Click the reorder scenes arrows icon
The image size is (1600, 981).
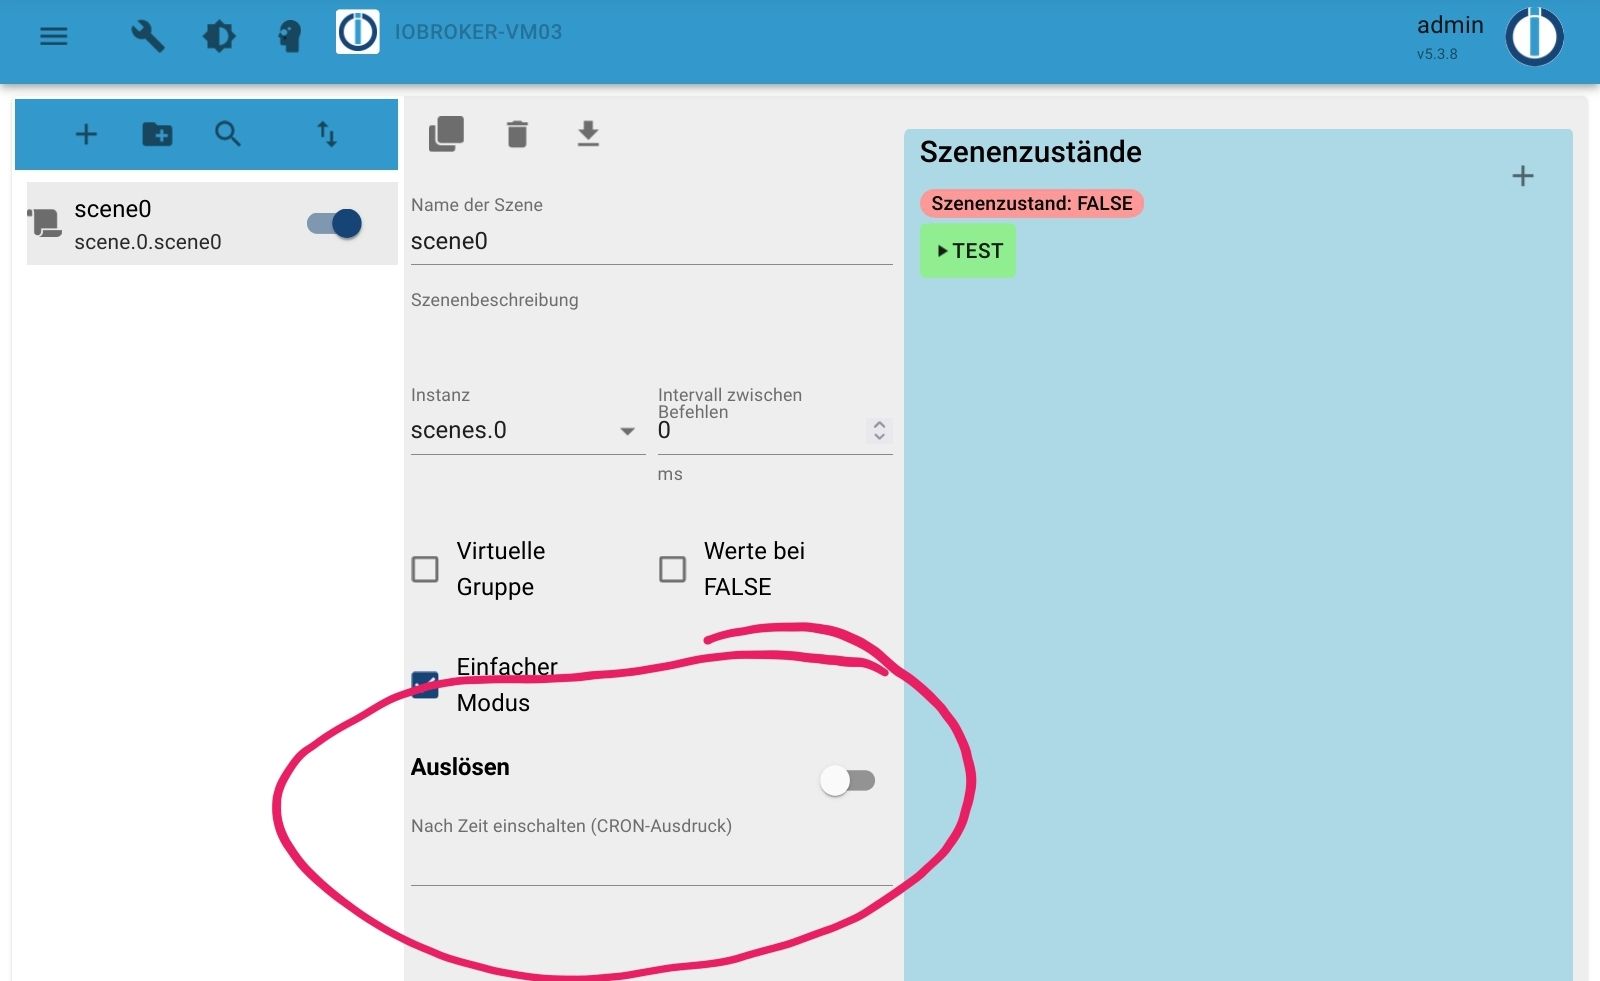(327, 134)
